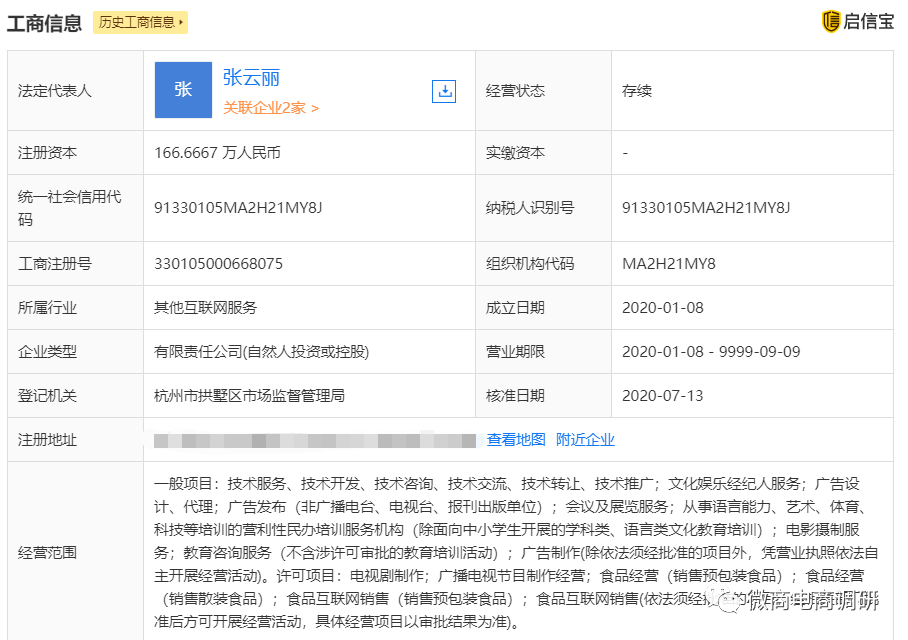The height and width of the screenshot is (640, 908).
Task: Open the 附近企业 link
Action: pyautogui.click(x=585, y=440)
